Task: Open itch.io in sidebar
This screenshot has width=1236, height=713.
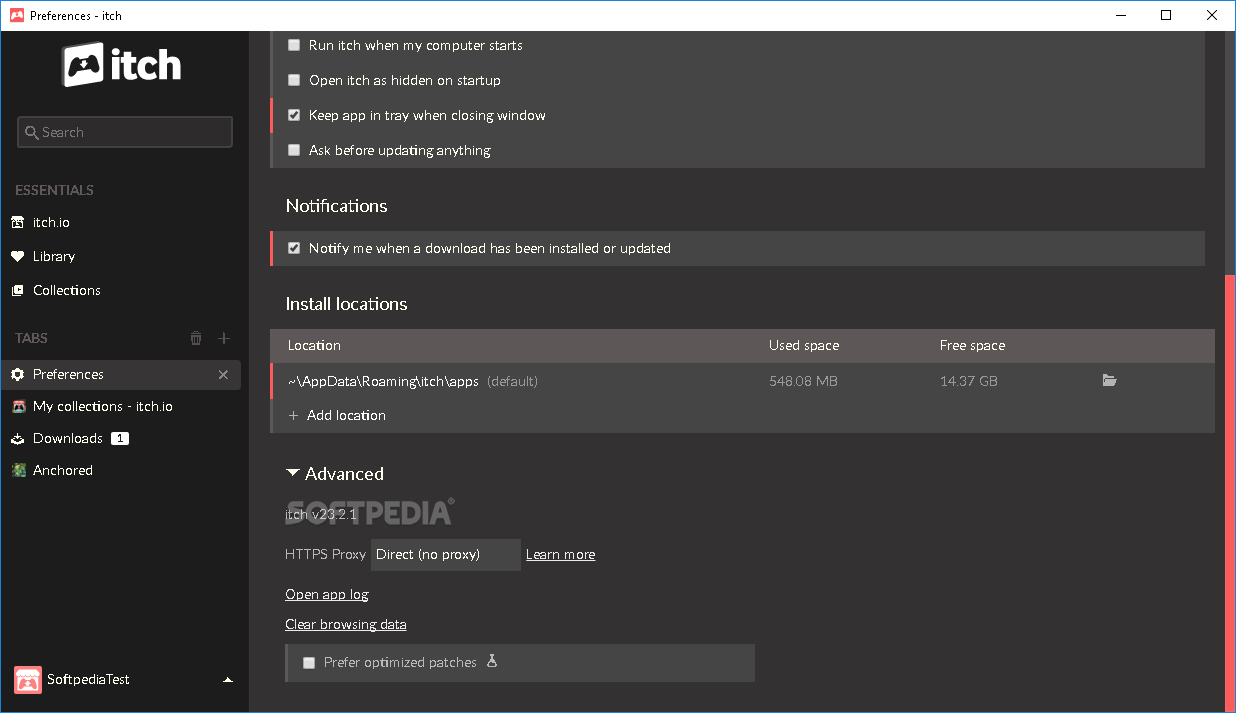Action: click(51, 222)
